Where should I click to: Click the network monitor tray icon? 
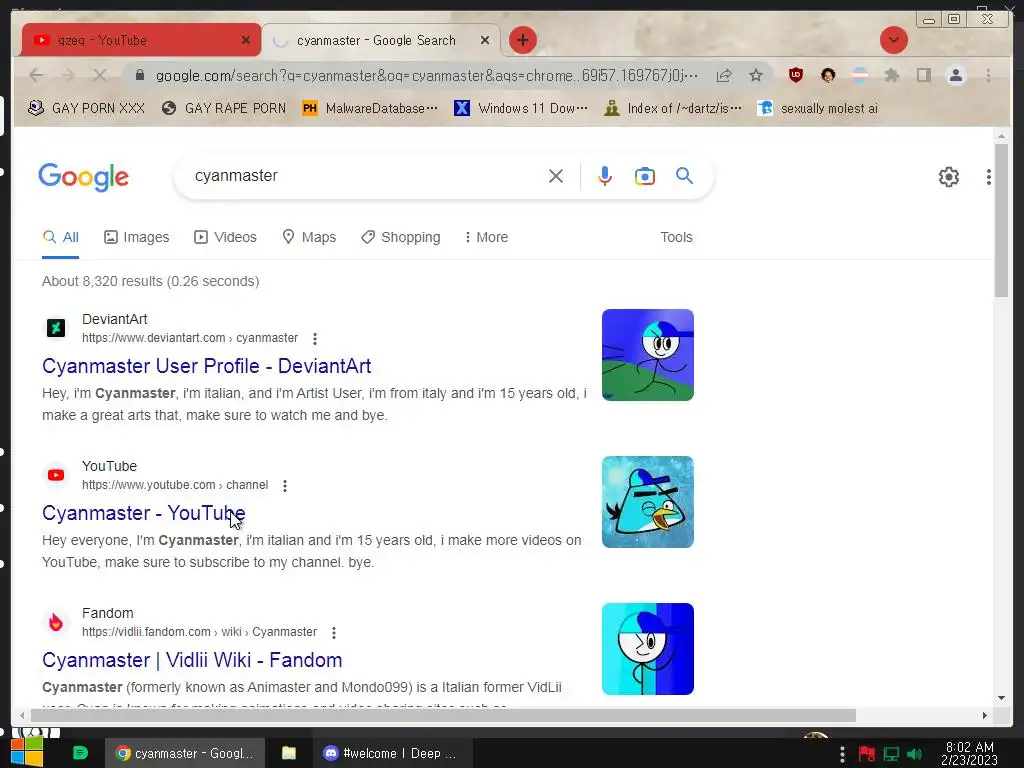click(x=891, y=754)
